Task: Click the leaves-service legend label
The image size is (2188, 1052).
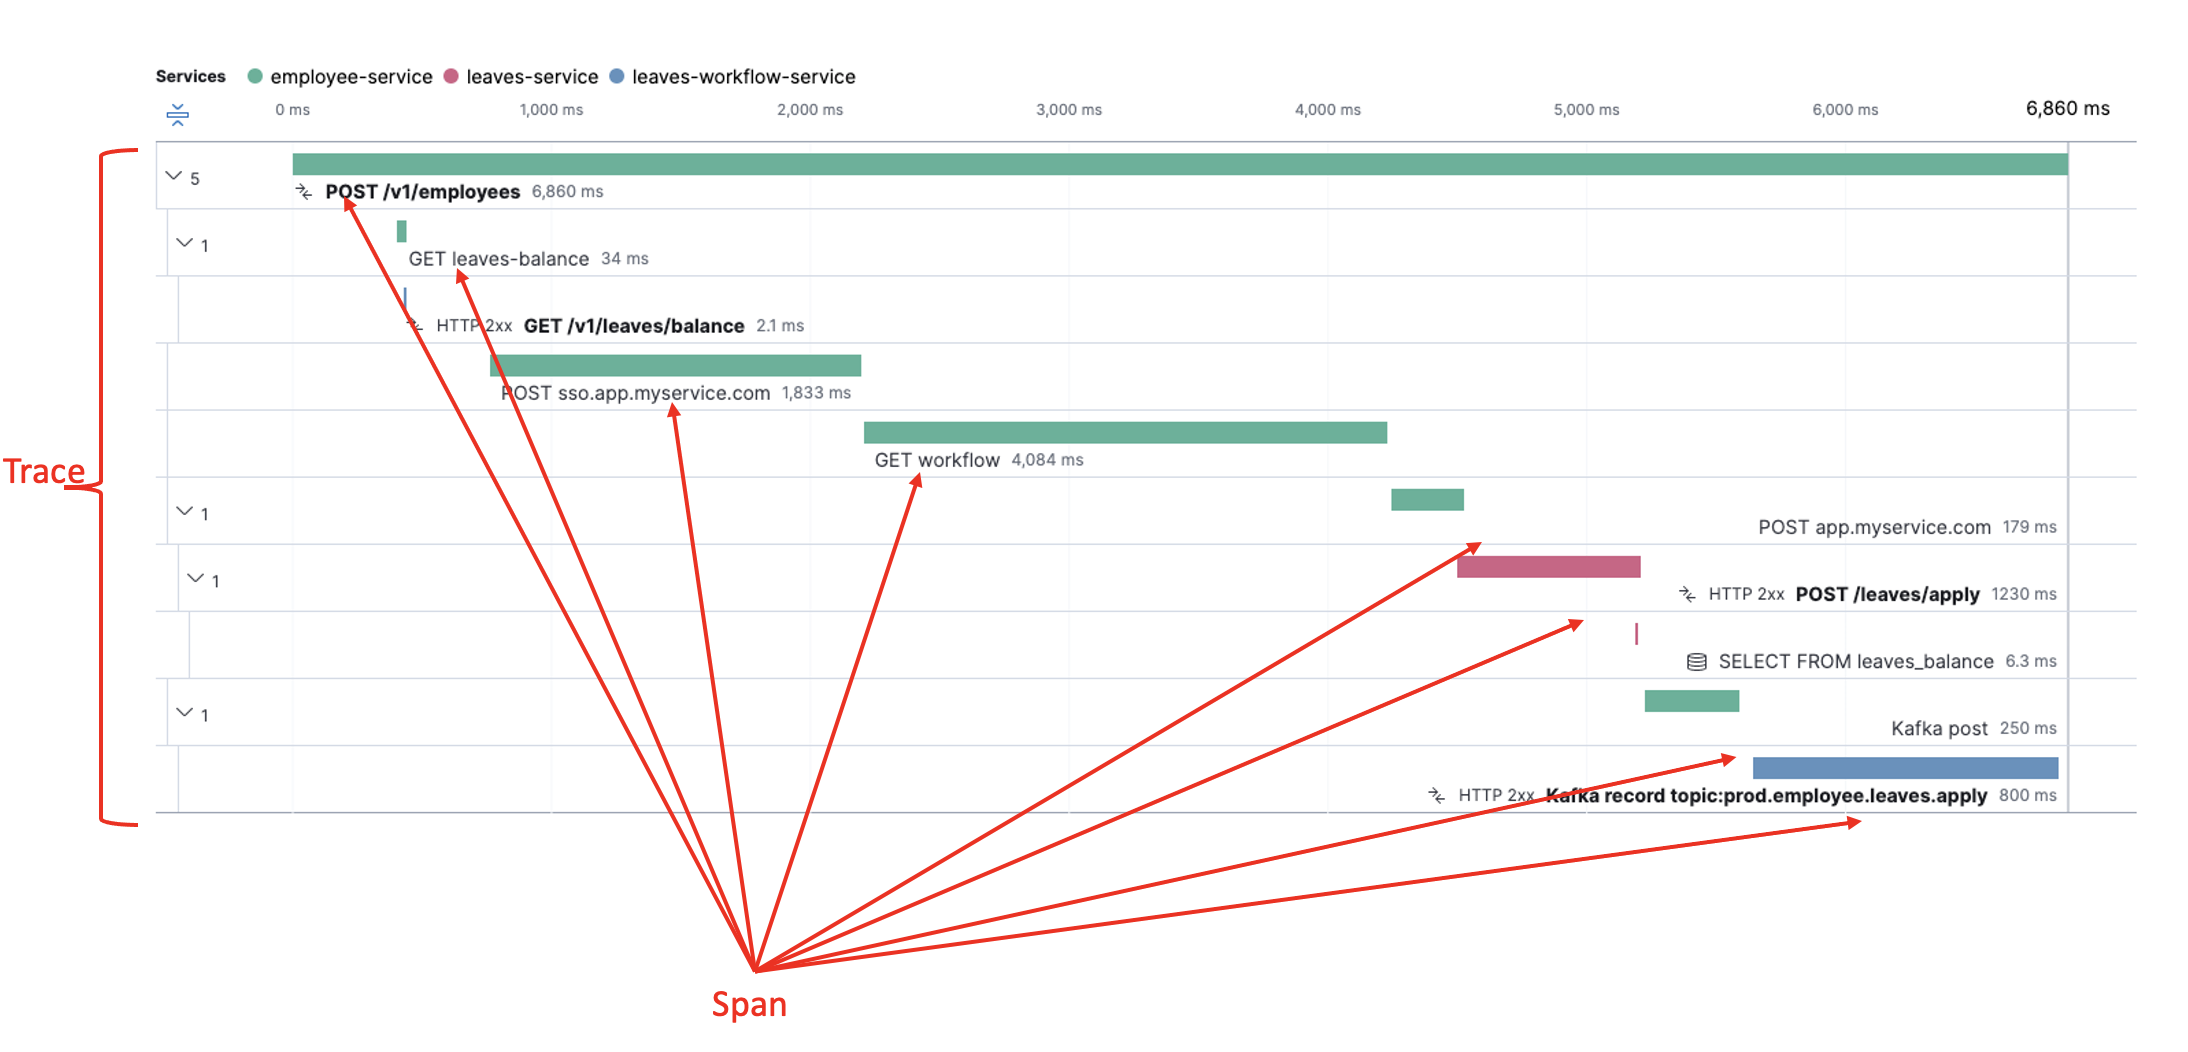Action: [532, 77]
